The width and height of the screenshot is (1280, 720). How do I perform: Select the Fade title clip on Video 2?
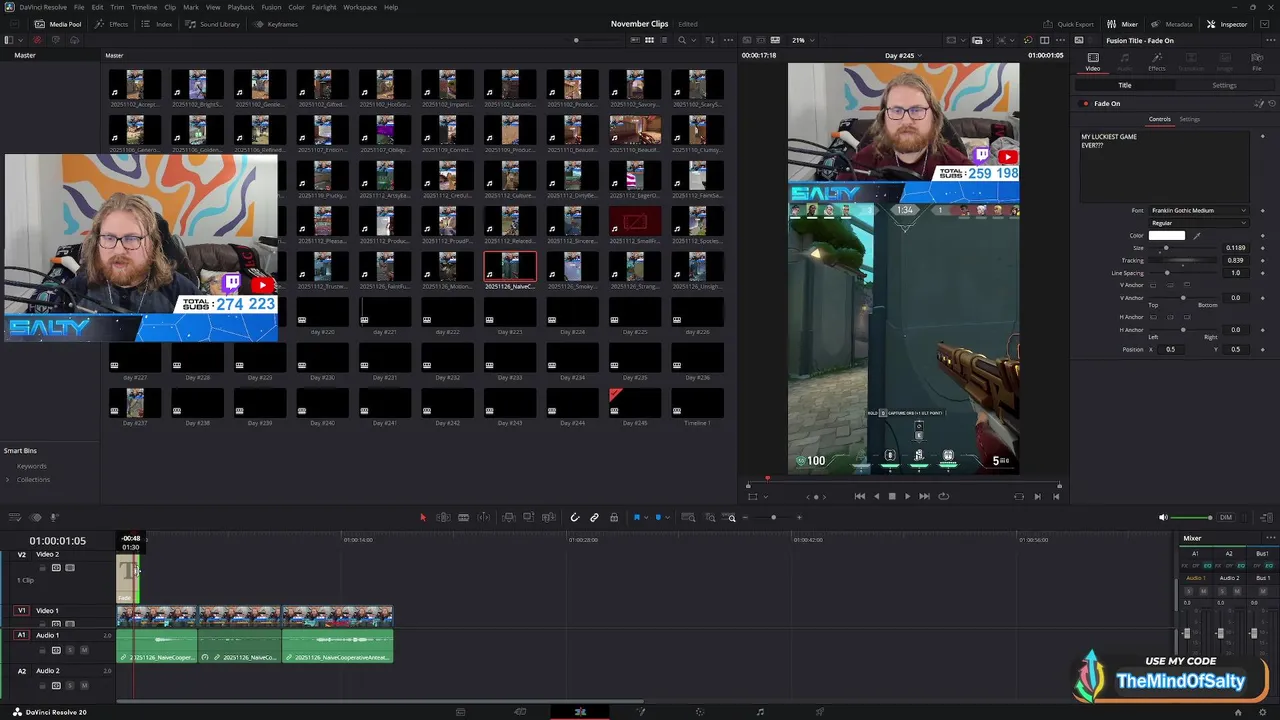(x=127, y=580)
